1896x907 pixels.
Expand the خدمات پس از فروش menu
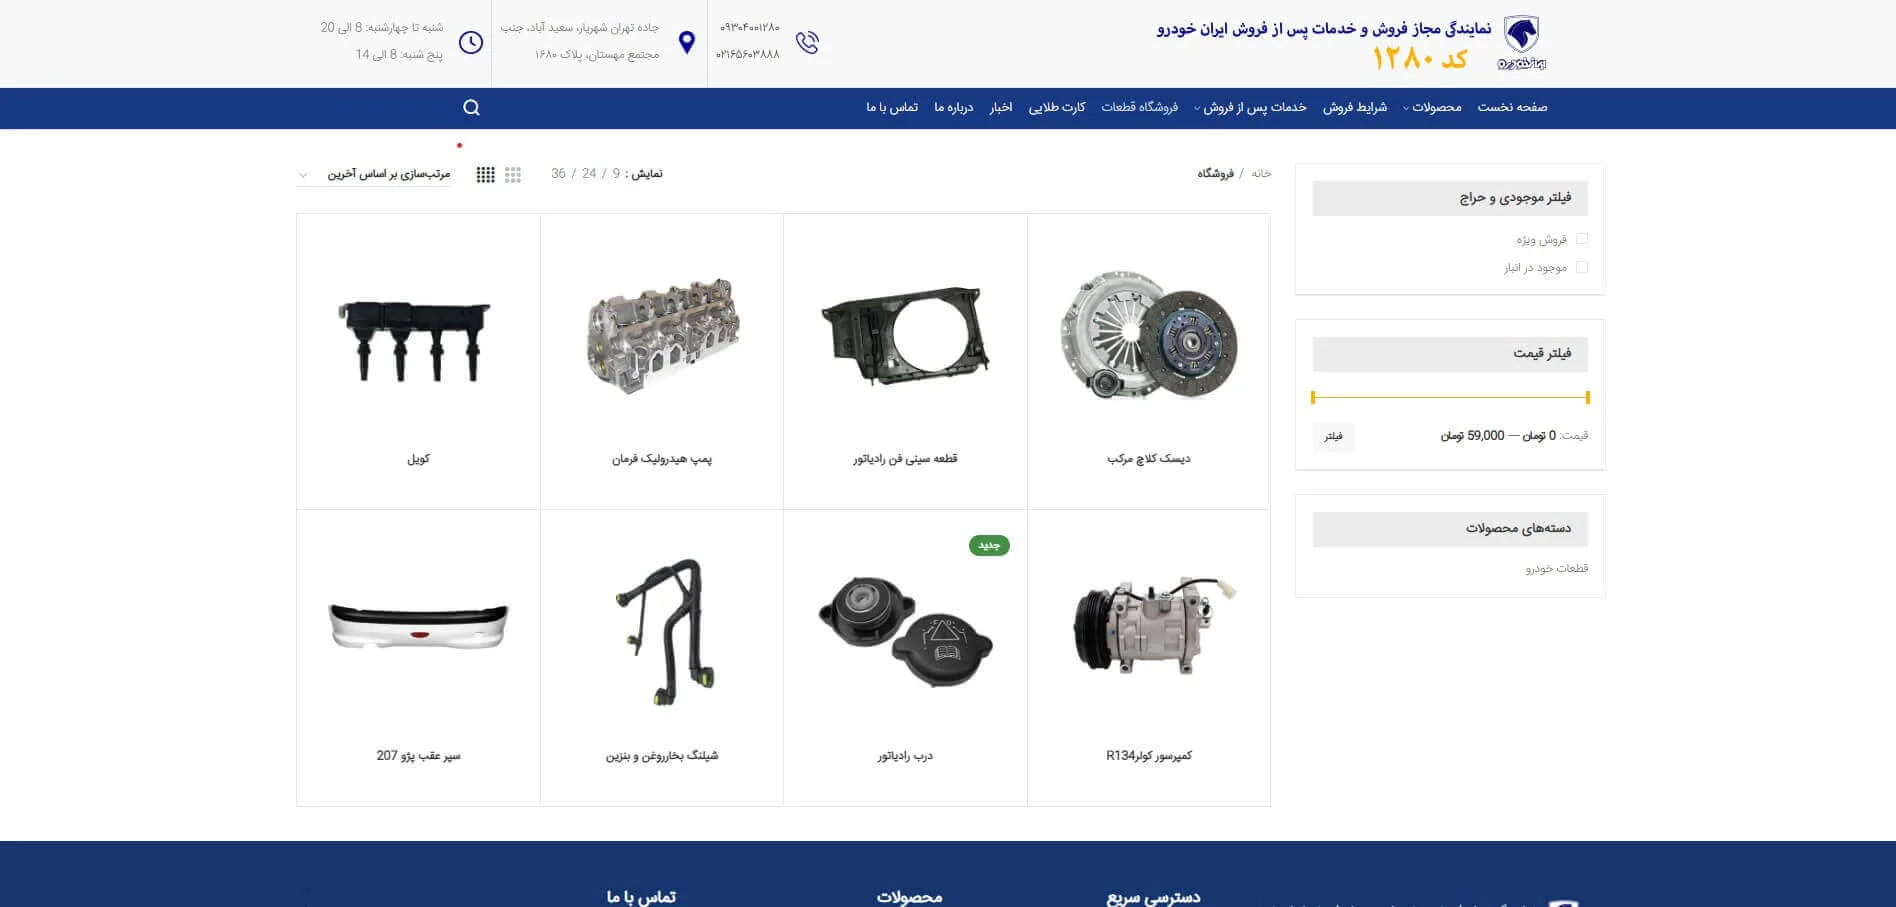(1250, 108)
